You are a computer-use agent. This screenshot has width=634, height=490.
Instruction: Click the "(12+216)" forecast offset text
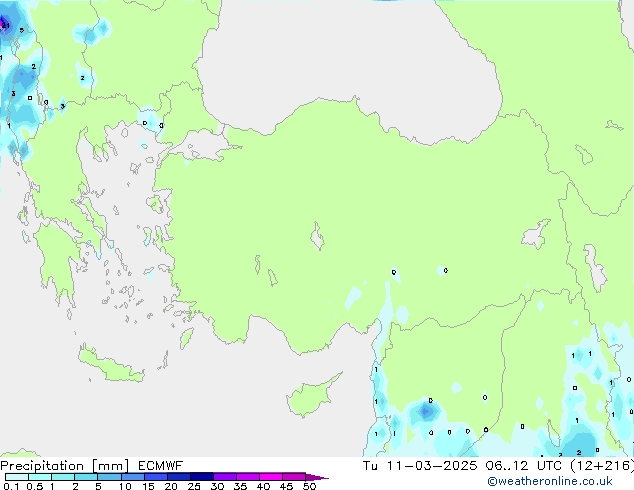tap(602, 466)
